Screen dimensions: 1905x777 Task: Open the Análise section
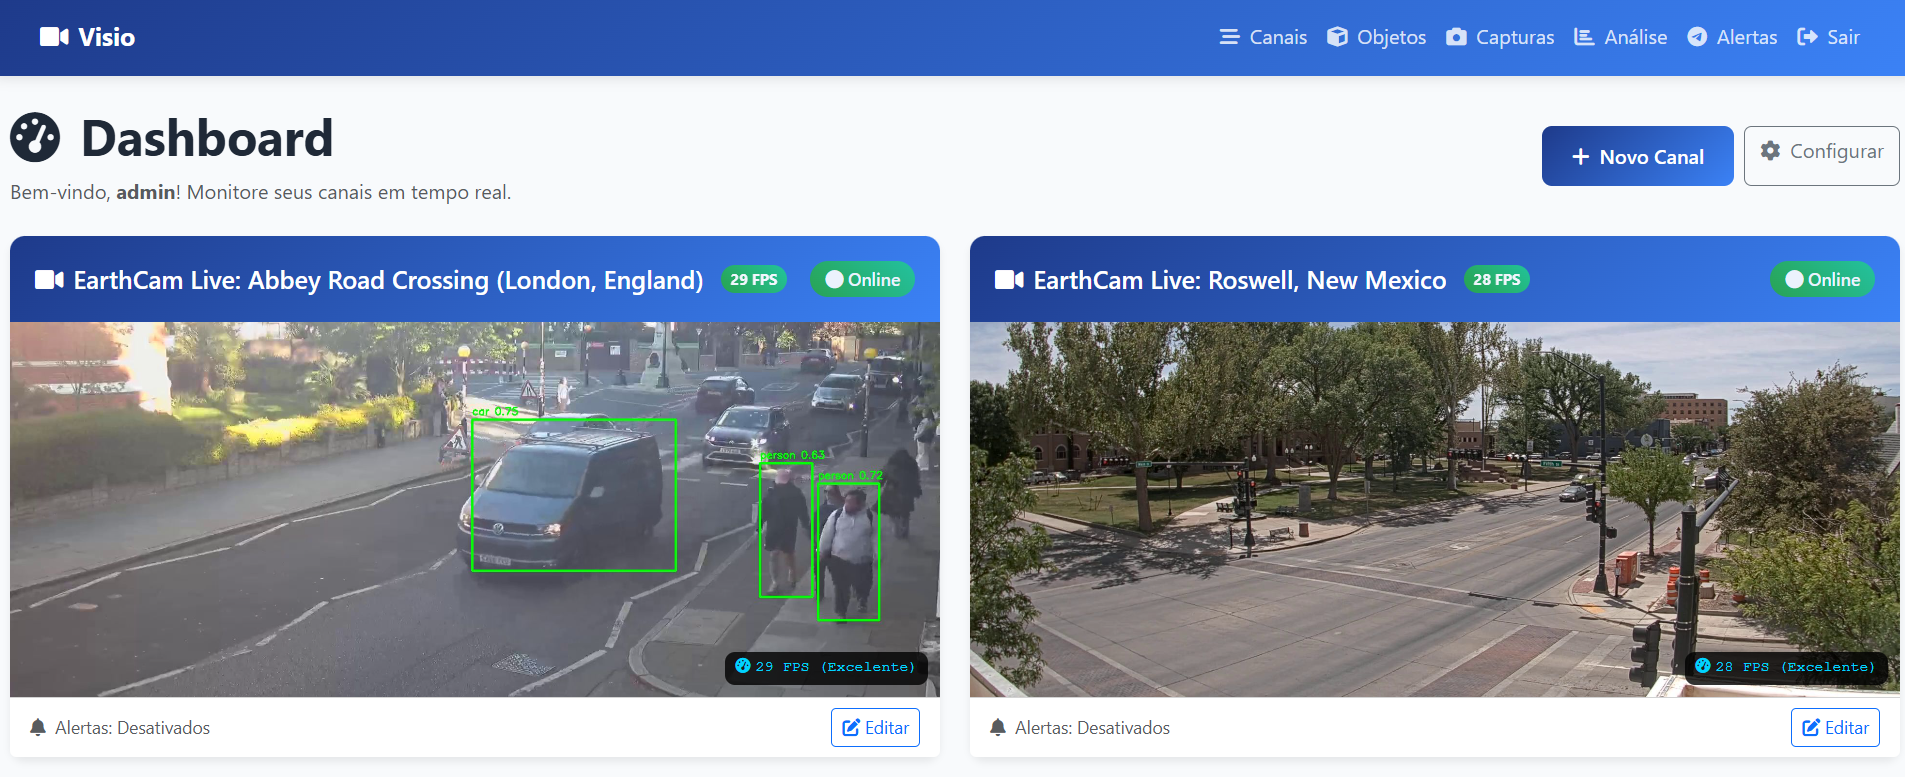pos(1620,37)
